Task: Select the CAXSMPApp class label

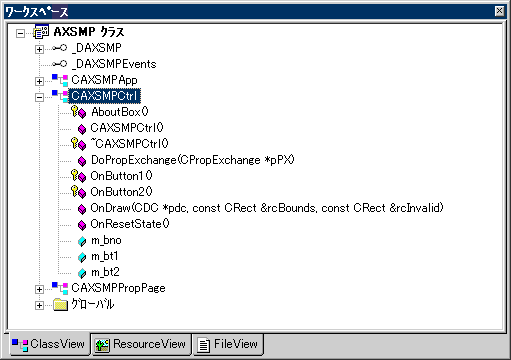Action: tap(104, 80)
